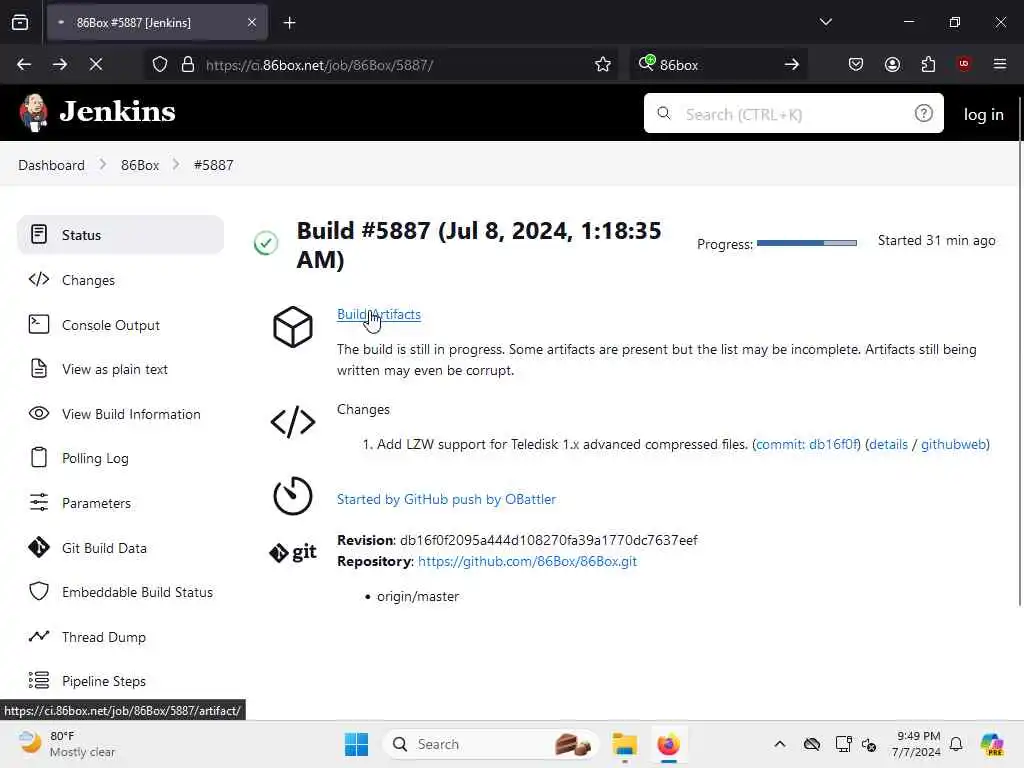Click the Polling Log clipboard icon
This screenshot has width=1024, height=768.
pyautogui.click(x=39, y=457)
